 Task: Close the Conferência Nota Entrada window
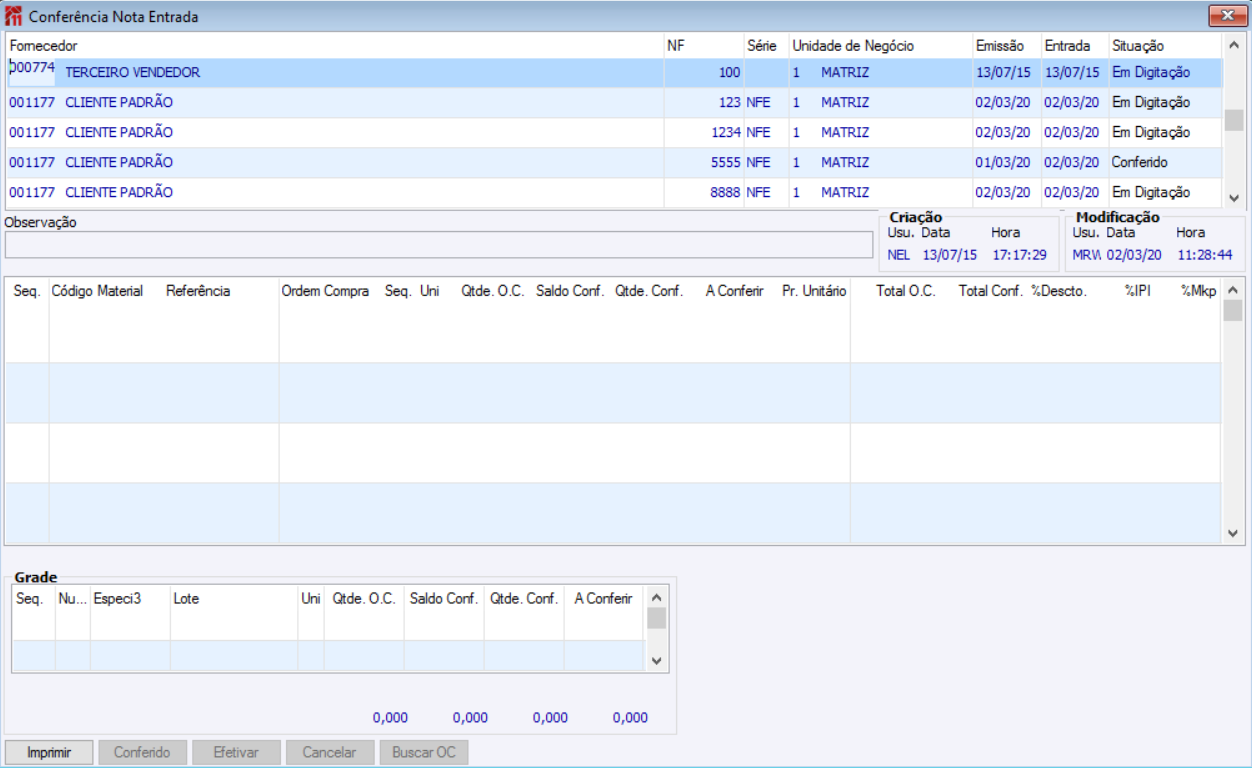1225,15
